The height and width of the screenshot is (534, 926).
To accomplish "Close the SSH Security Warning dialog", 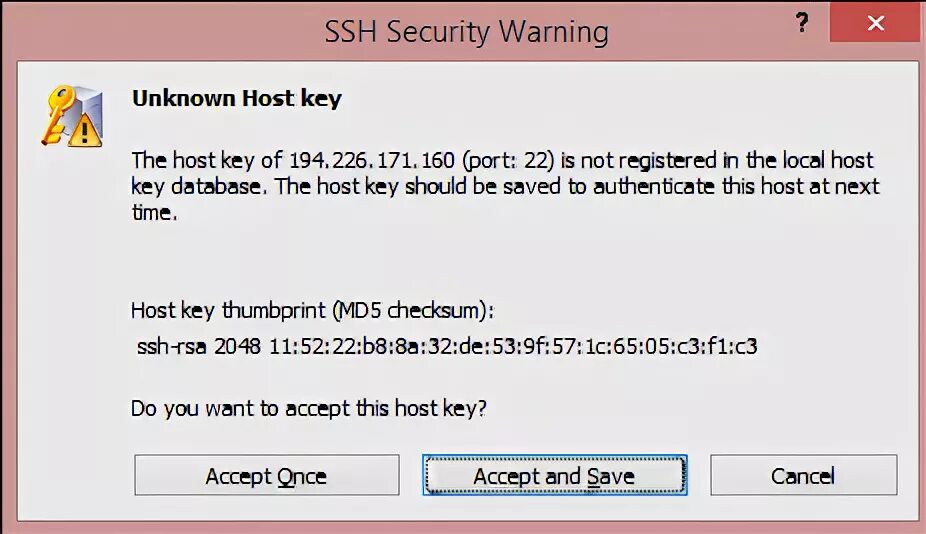I will click(875, 24).
